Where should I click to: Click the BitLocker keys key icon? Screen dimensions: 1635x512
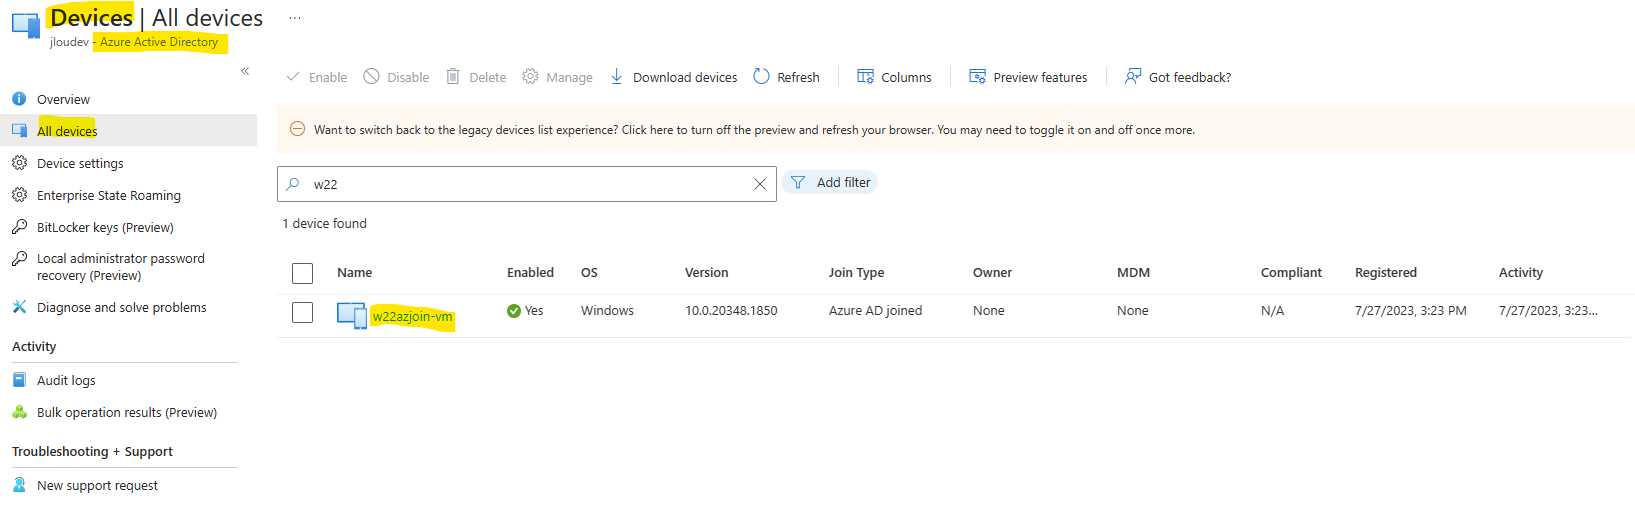click(19, 227)
